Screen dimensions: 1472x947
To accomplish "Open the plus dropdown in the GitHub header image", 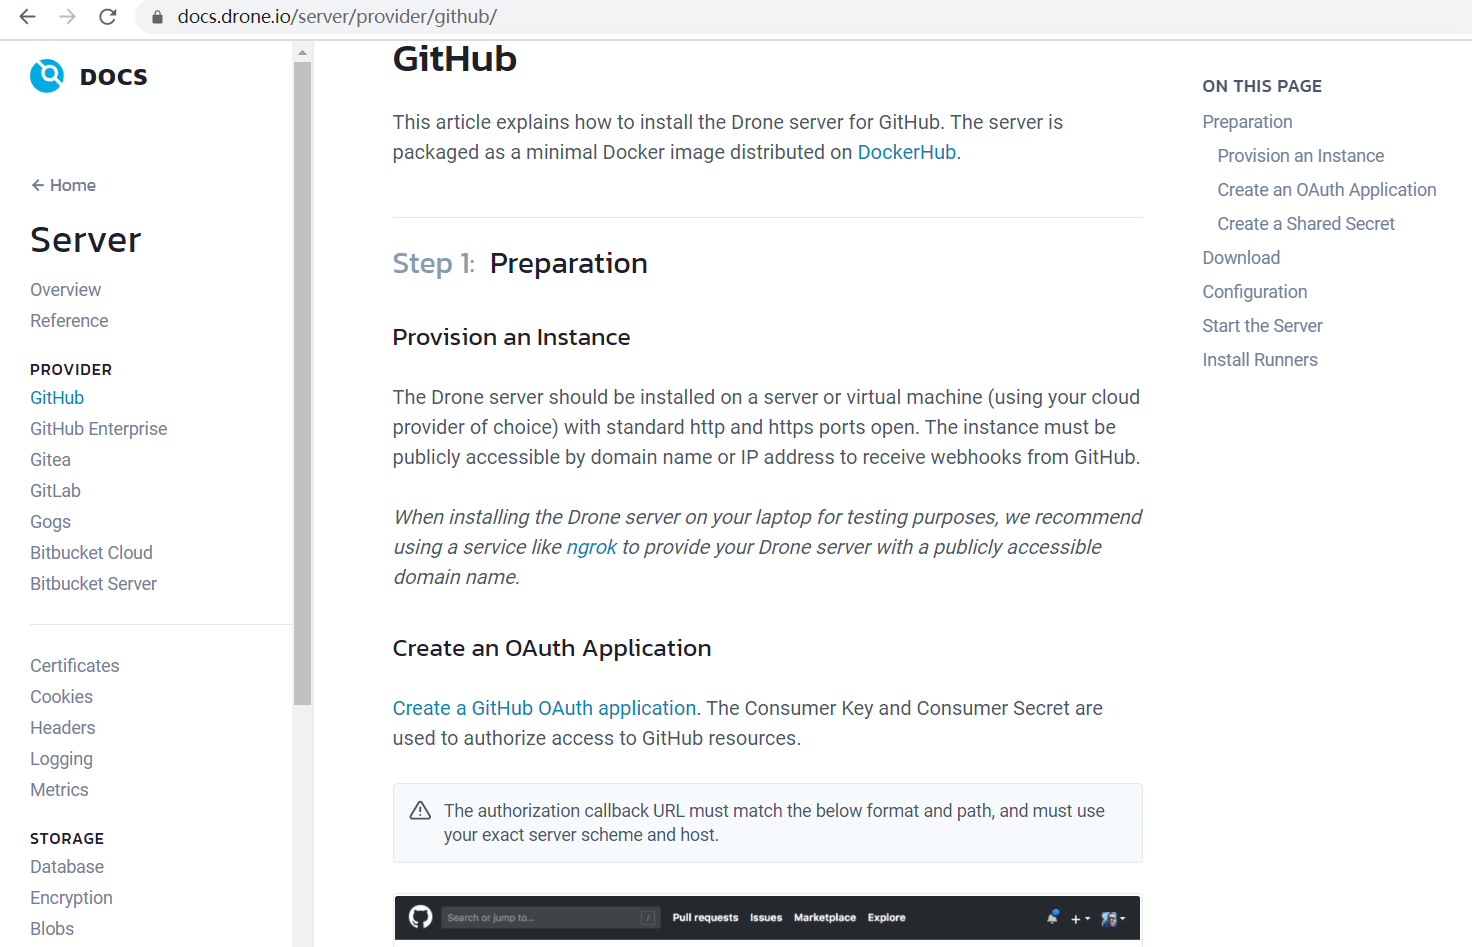I will [1080, 918].
